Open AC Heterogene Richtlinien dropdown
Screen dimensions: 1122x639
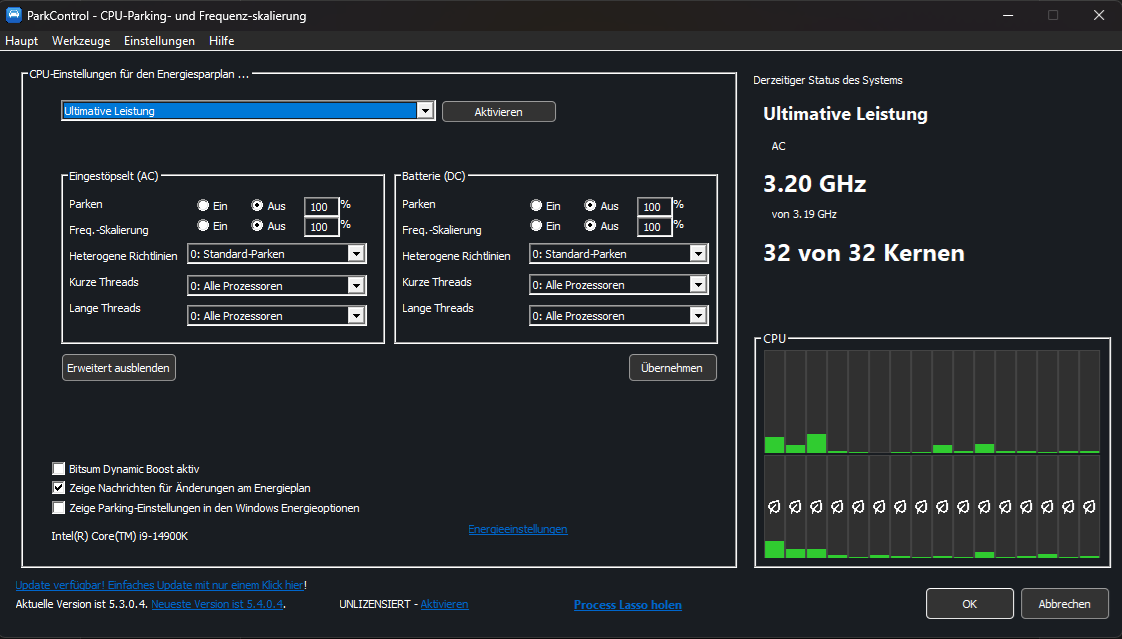coord(356,254)
